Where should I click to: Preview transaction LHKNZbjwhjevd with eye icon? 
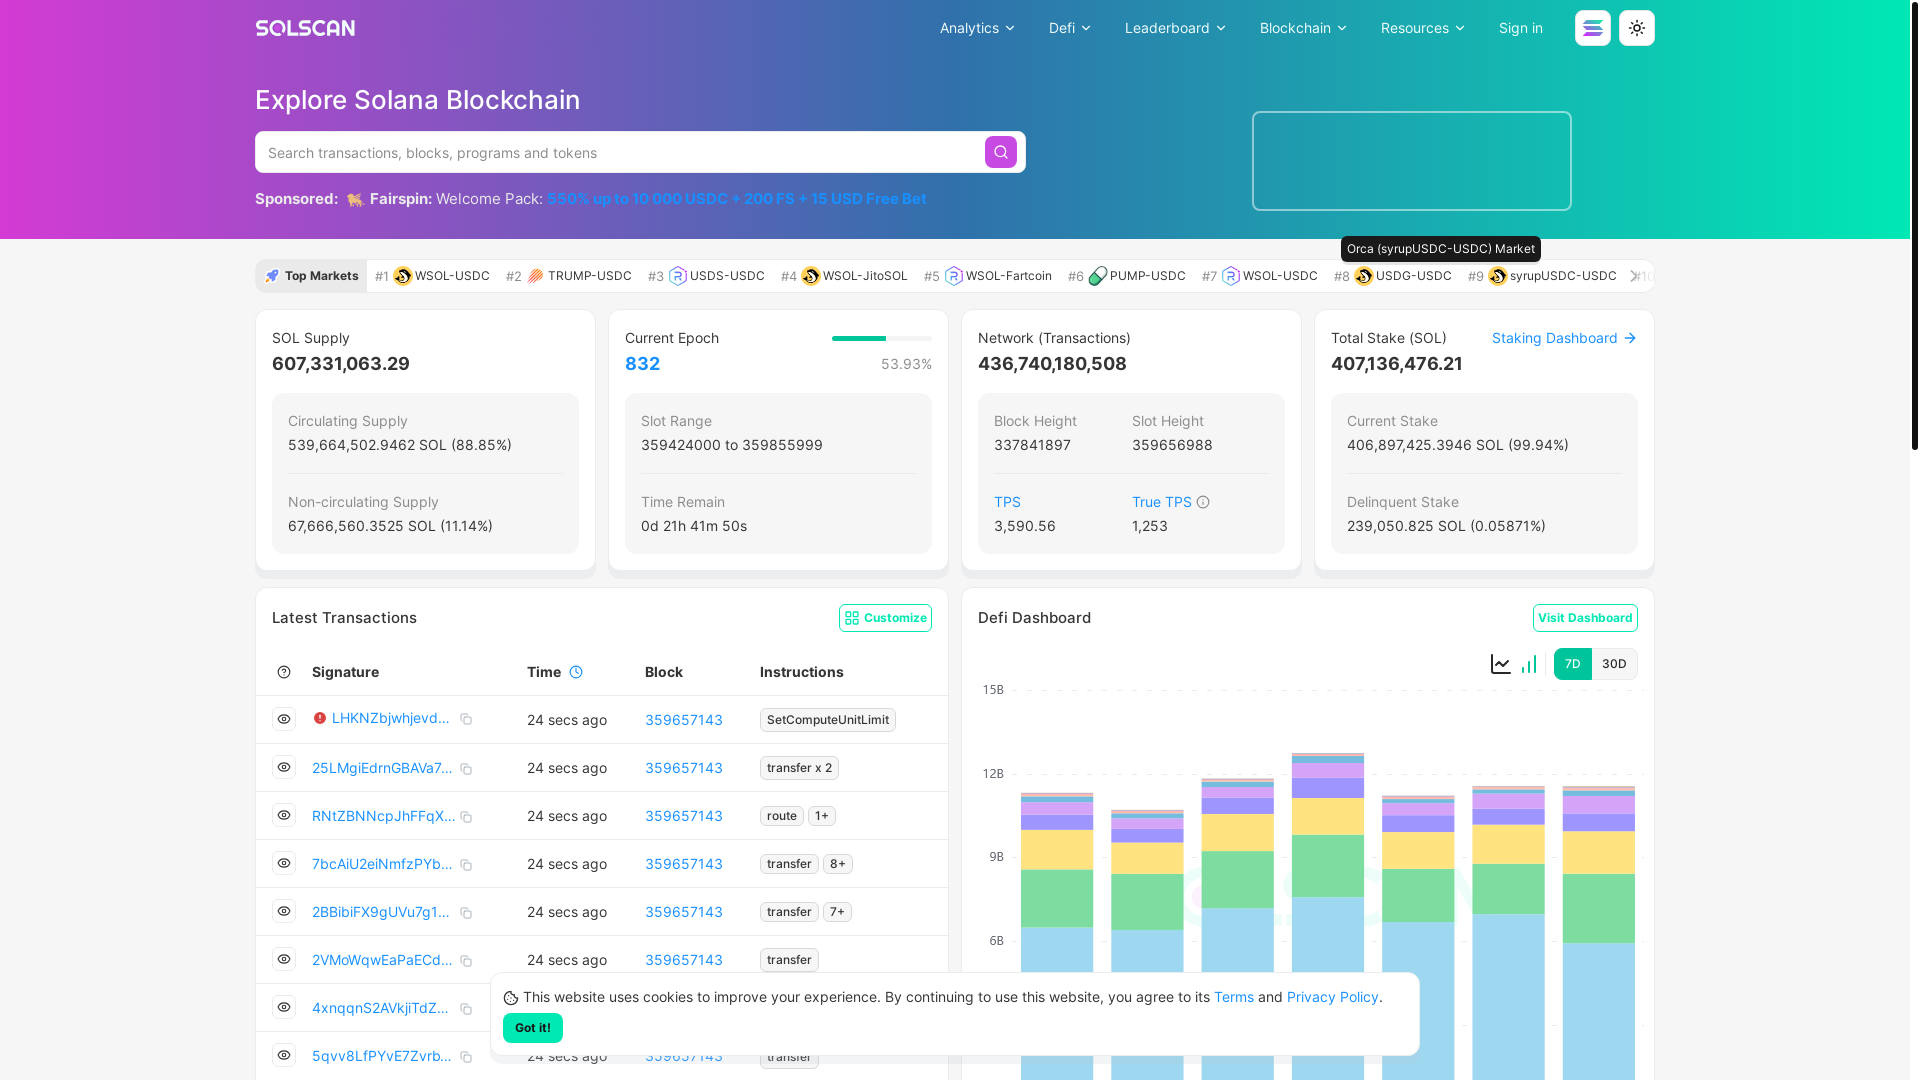[x=284, y=719]
